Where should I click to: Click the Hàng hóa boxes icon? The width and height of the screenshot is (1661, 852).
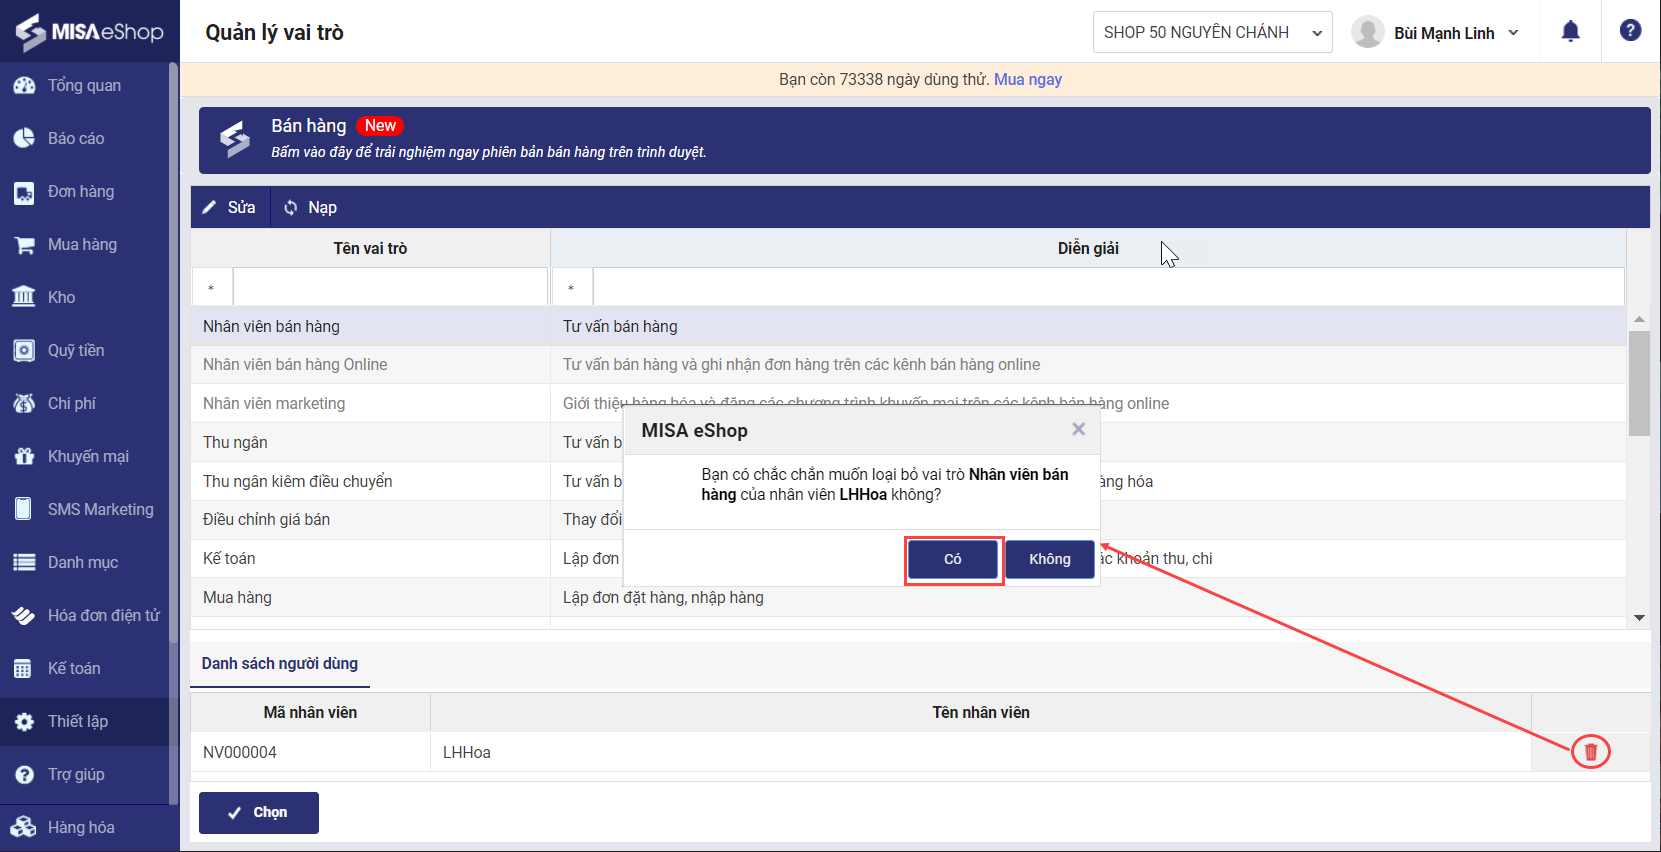[24, 827]
